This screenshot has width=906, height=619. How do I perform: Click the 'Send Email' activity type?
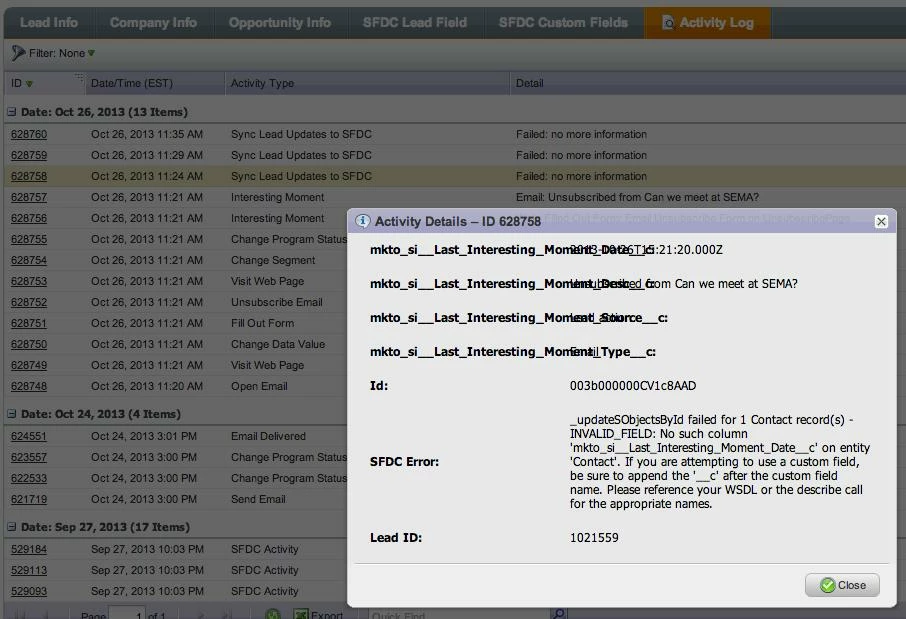(258, 499)
